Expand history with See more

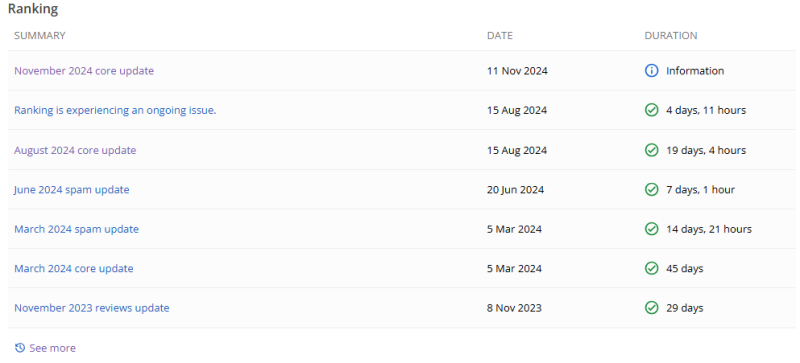point(53,348)
